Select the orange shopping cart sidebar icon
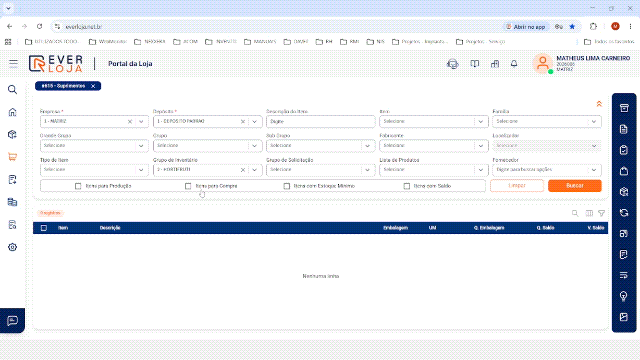This screenshot has width=640, height=360. point(12,157)
